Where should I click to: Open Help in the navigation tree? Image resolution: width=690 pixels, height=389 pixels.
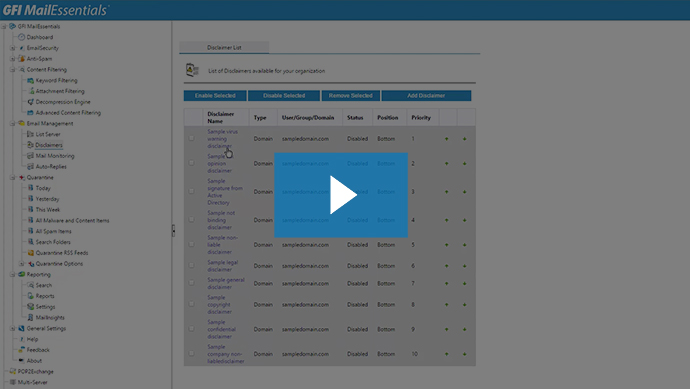(x=33, y=339)
